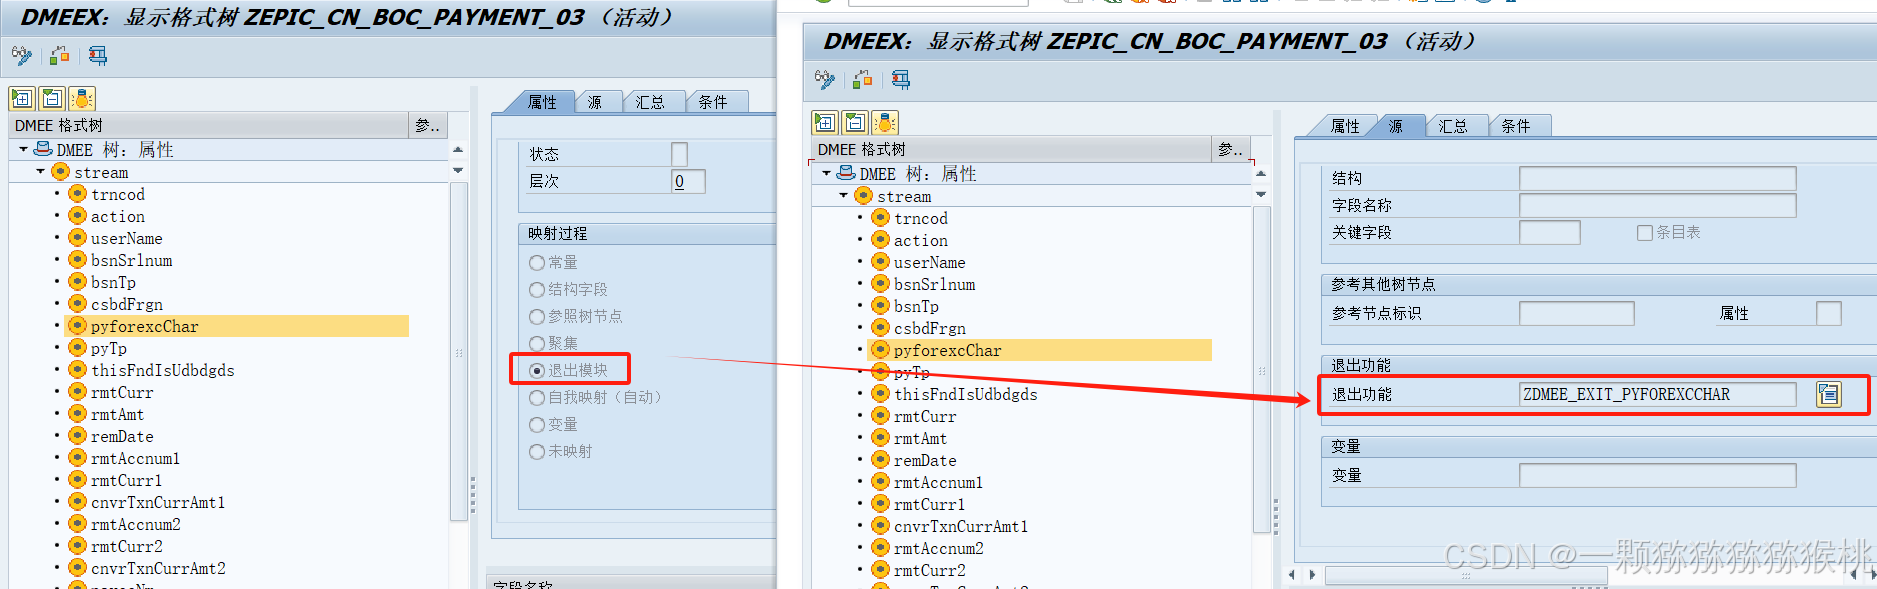
Task: Switch to 源 tab in left window
Action: 595,102
